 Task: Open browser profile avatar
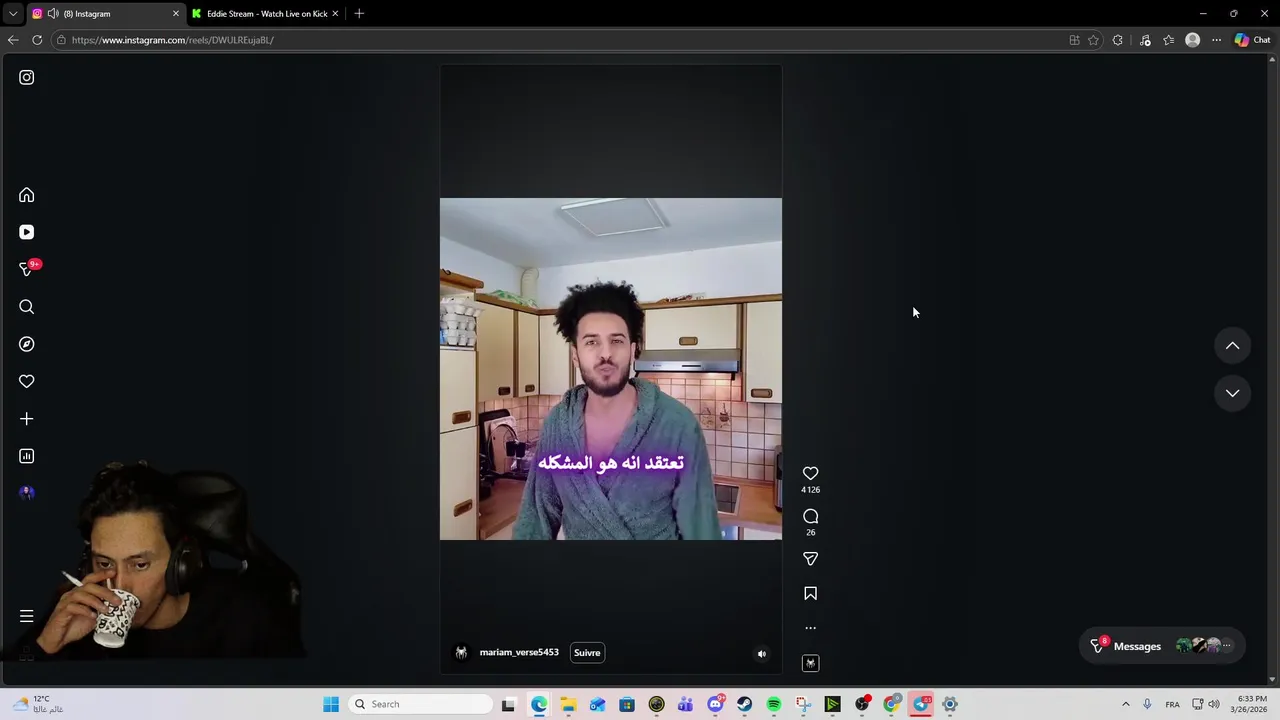(1192, 40)
